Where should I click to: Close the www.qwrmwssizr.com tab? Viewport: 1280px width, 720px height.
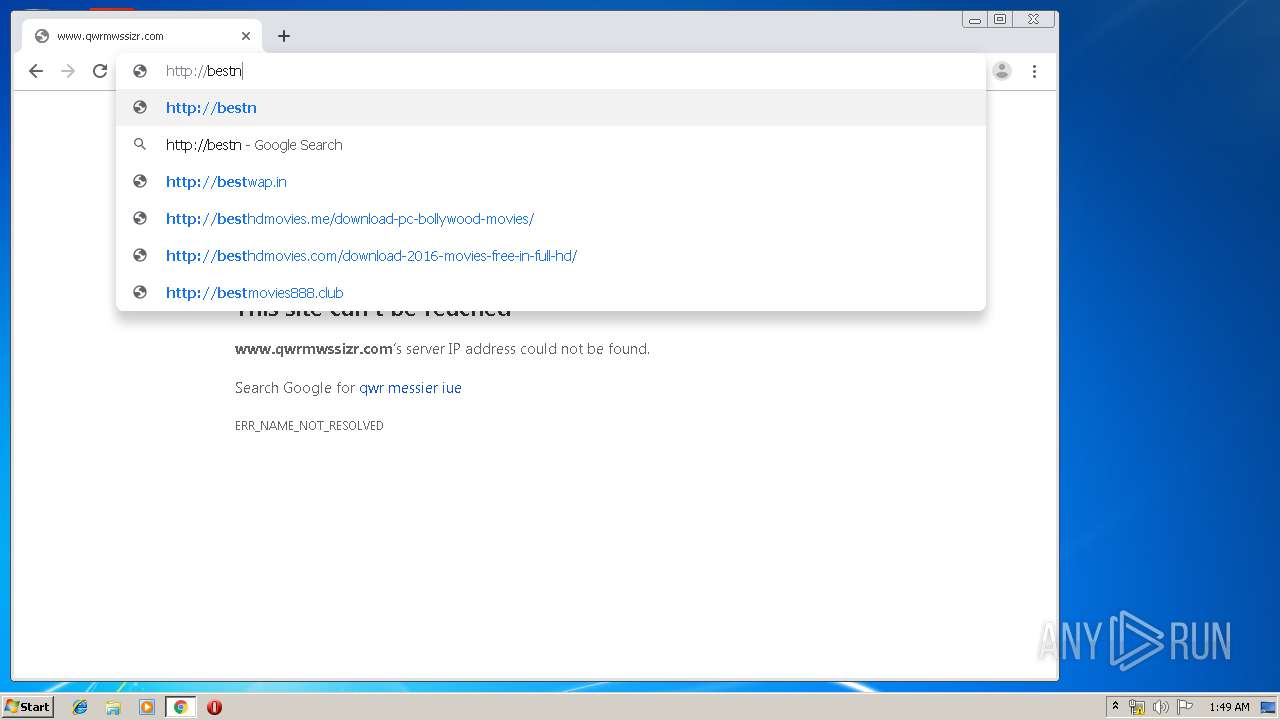[x=246, y=36]
